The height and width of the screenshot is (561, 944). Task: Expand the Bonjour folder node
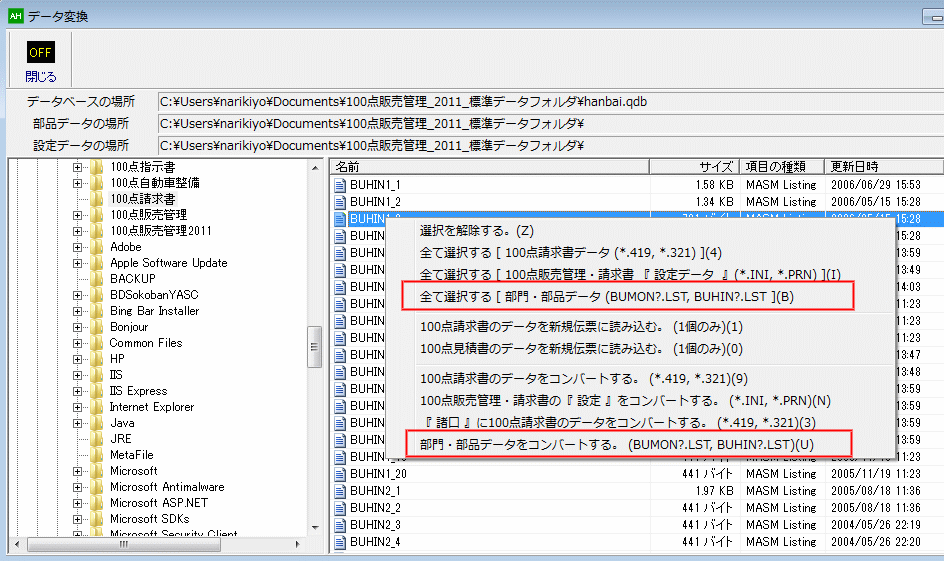coord(77,327)
